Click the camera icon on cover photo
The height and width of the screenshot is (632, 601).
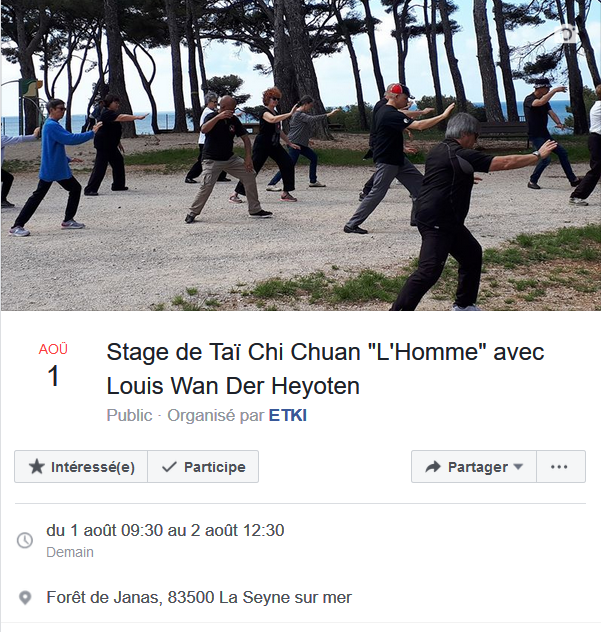click(x=568, y=34)
